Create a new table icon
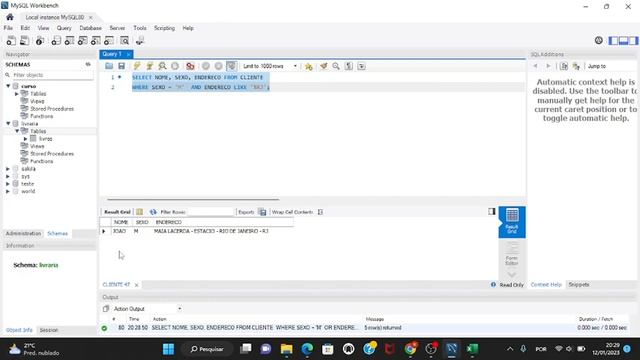This screenshot has height=360, width=640. pyautogui.click(x=69, y=40)
